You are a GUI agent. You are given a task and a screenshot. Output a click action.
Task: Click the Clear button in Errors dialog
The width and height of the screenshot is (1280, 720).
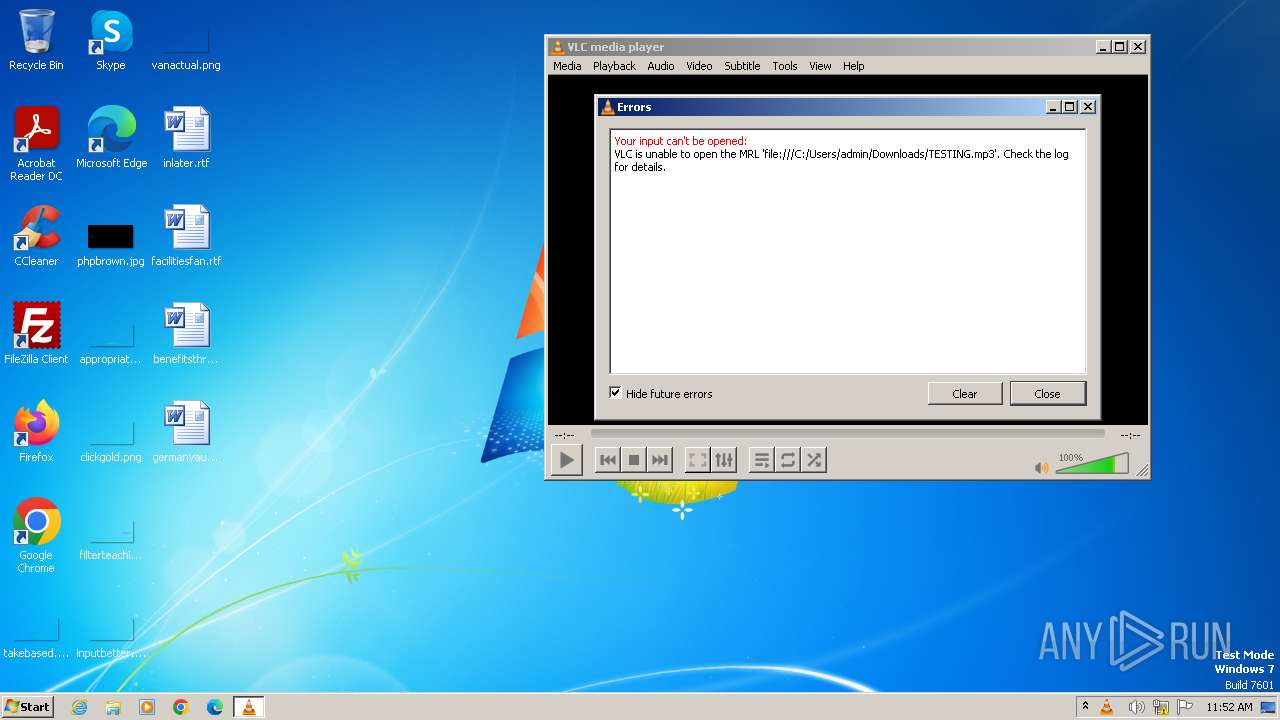965,394
